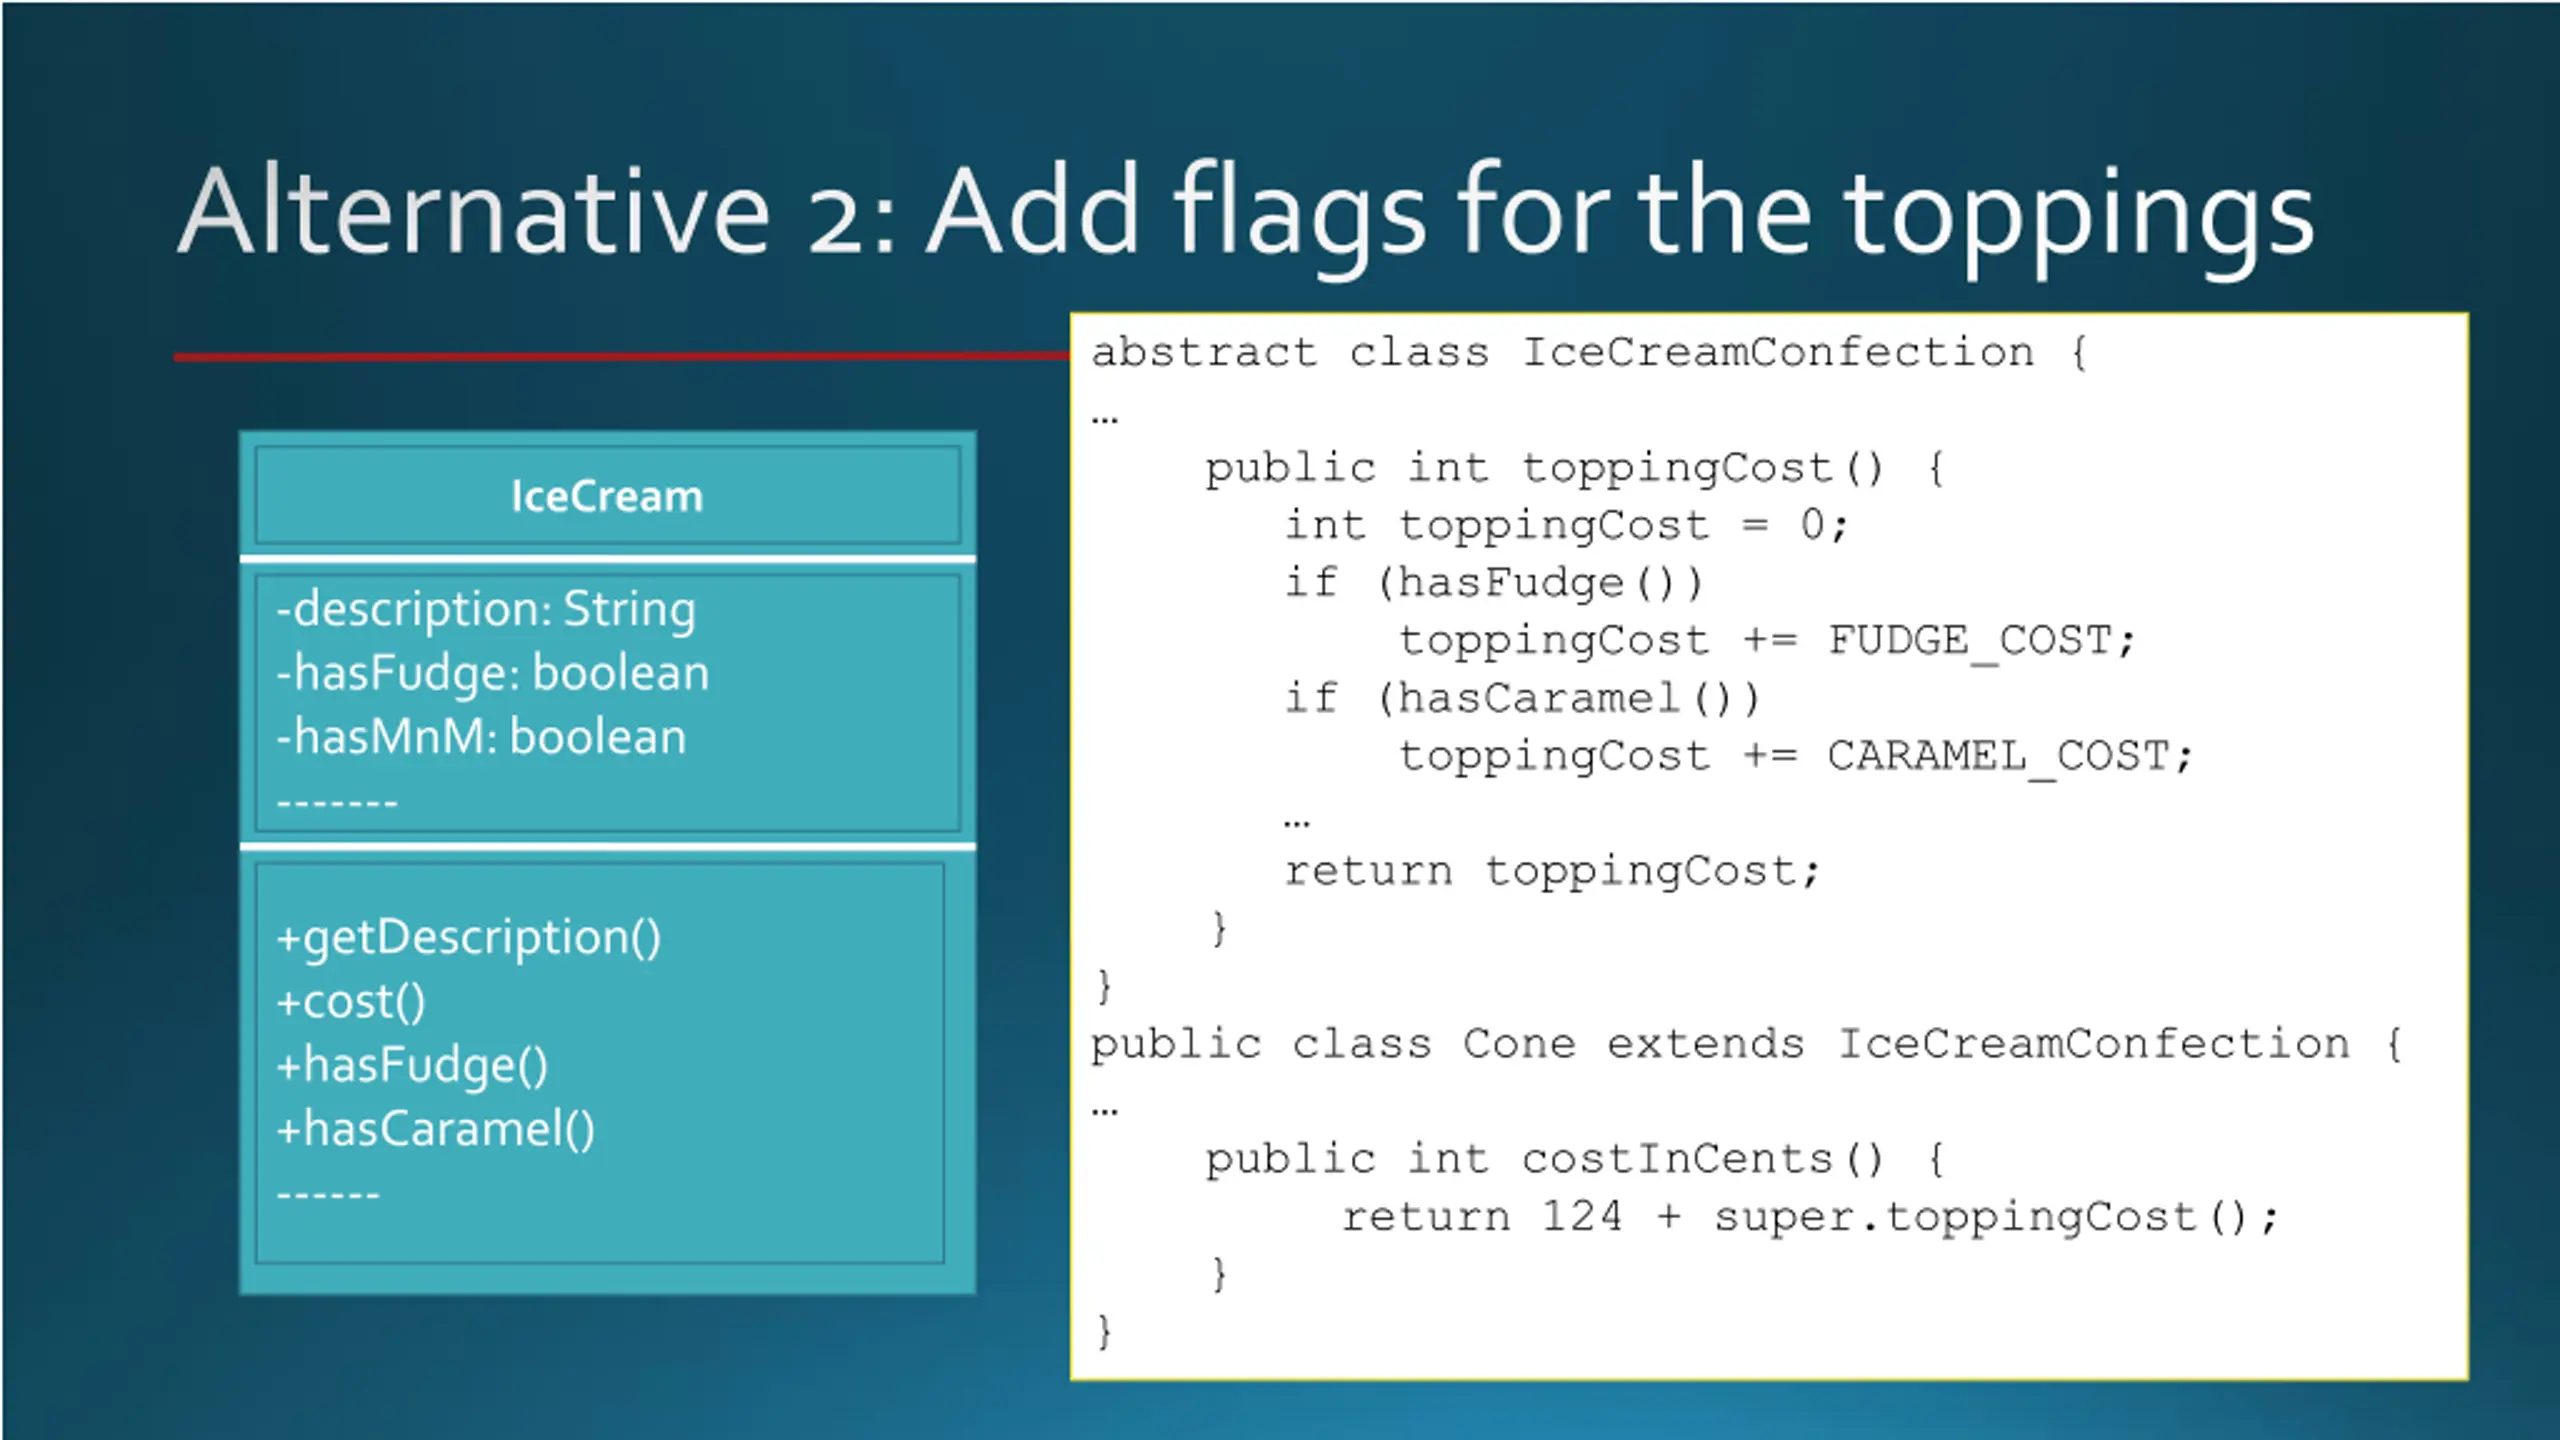This screenshot has width=2560, height=1440.
Task: Click the 'if (hasCaramel())' code line
Action: pos(1522,700)
